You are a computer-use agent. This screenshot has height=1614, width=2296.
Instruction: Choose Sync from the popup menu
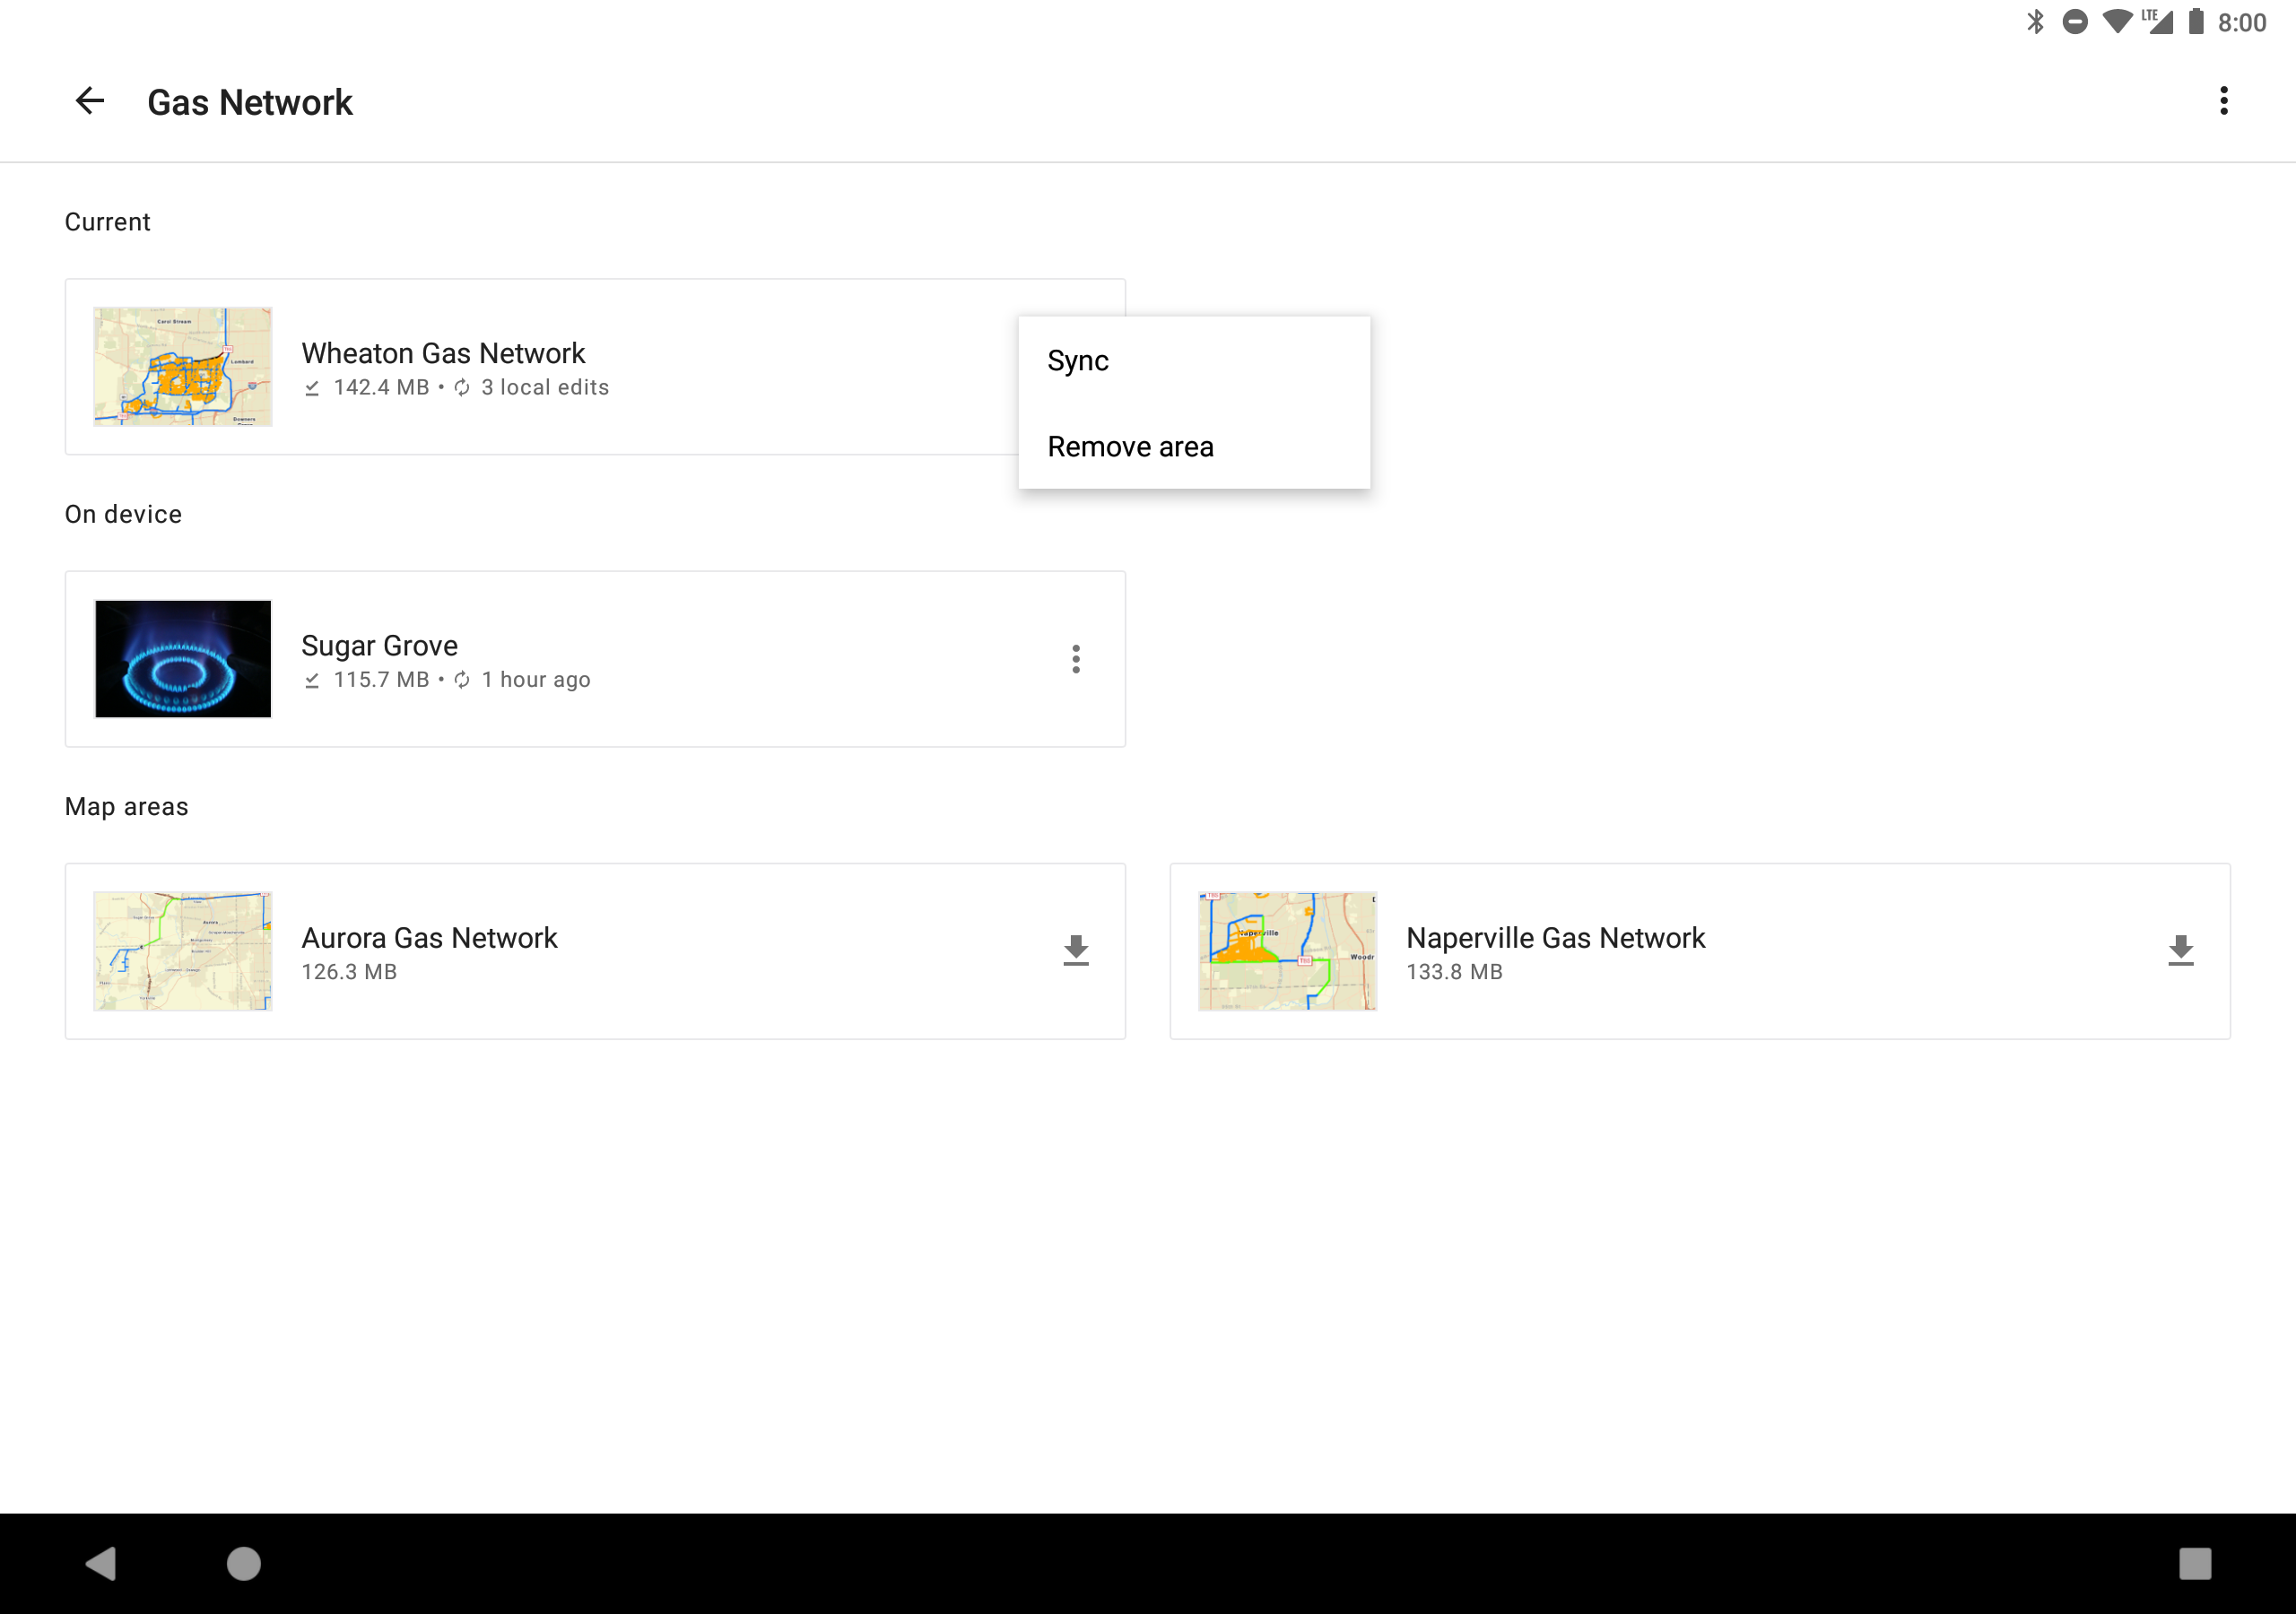1194,361
